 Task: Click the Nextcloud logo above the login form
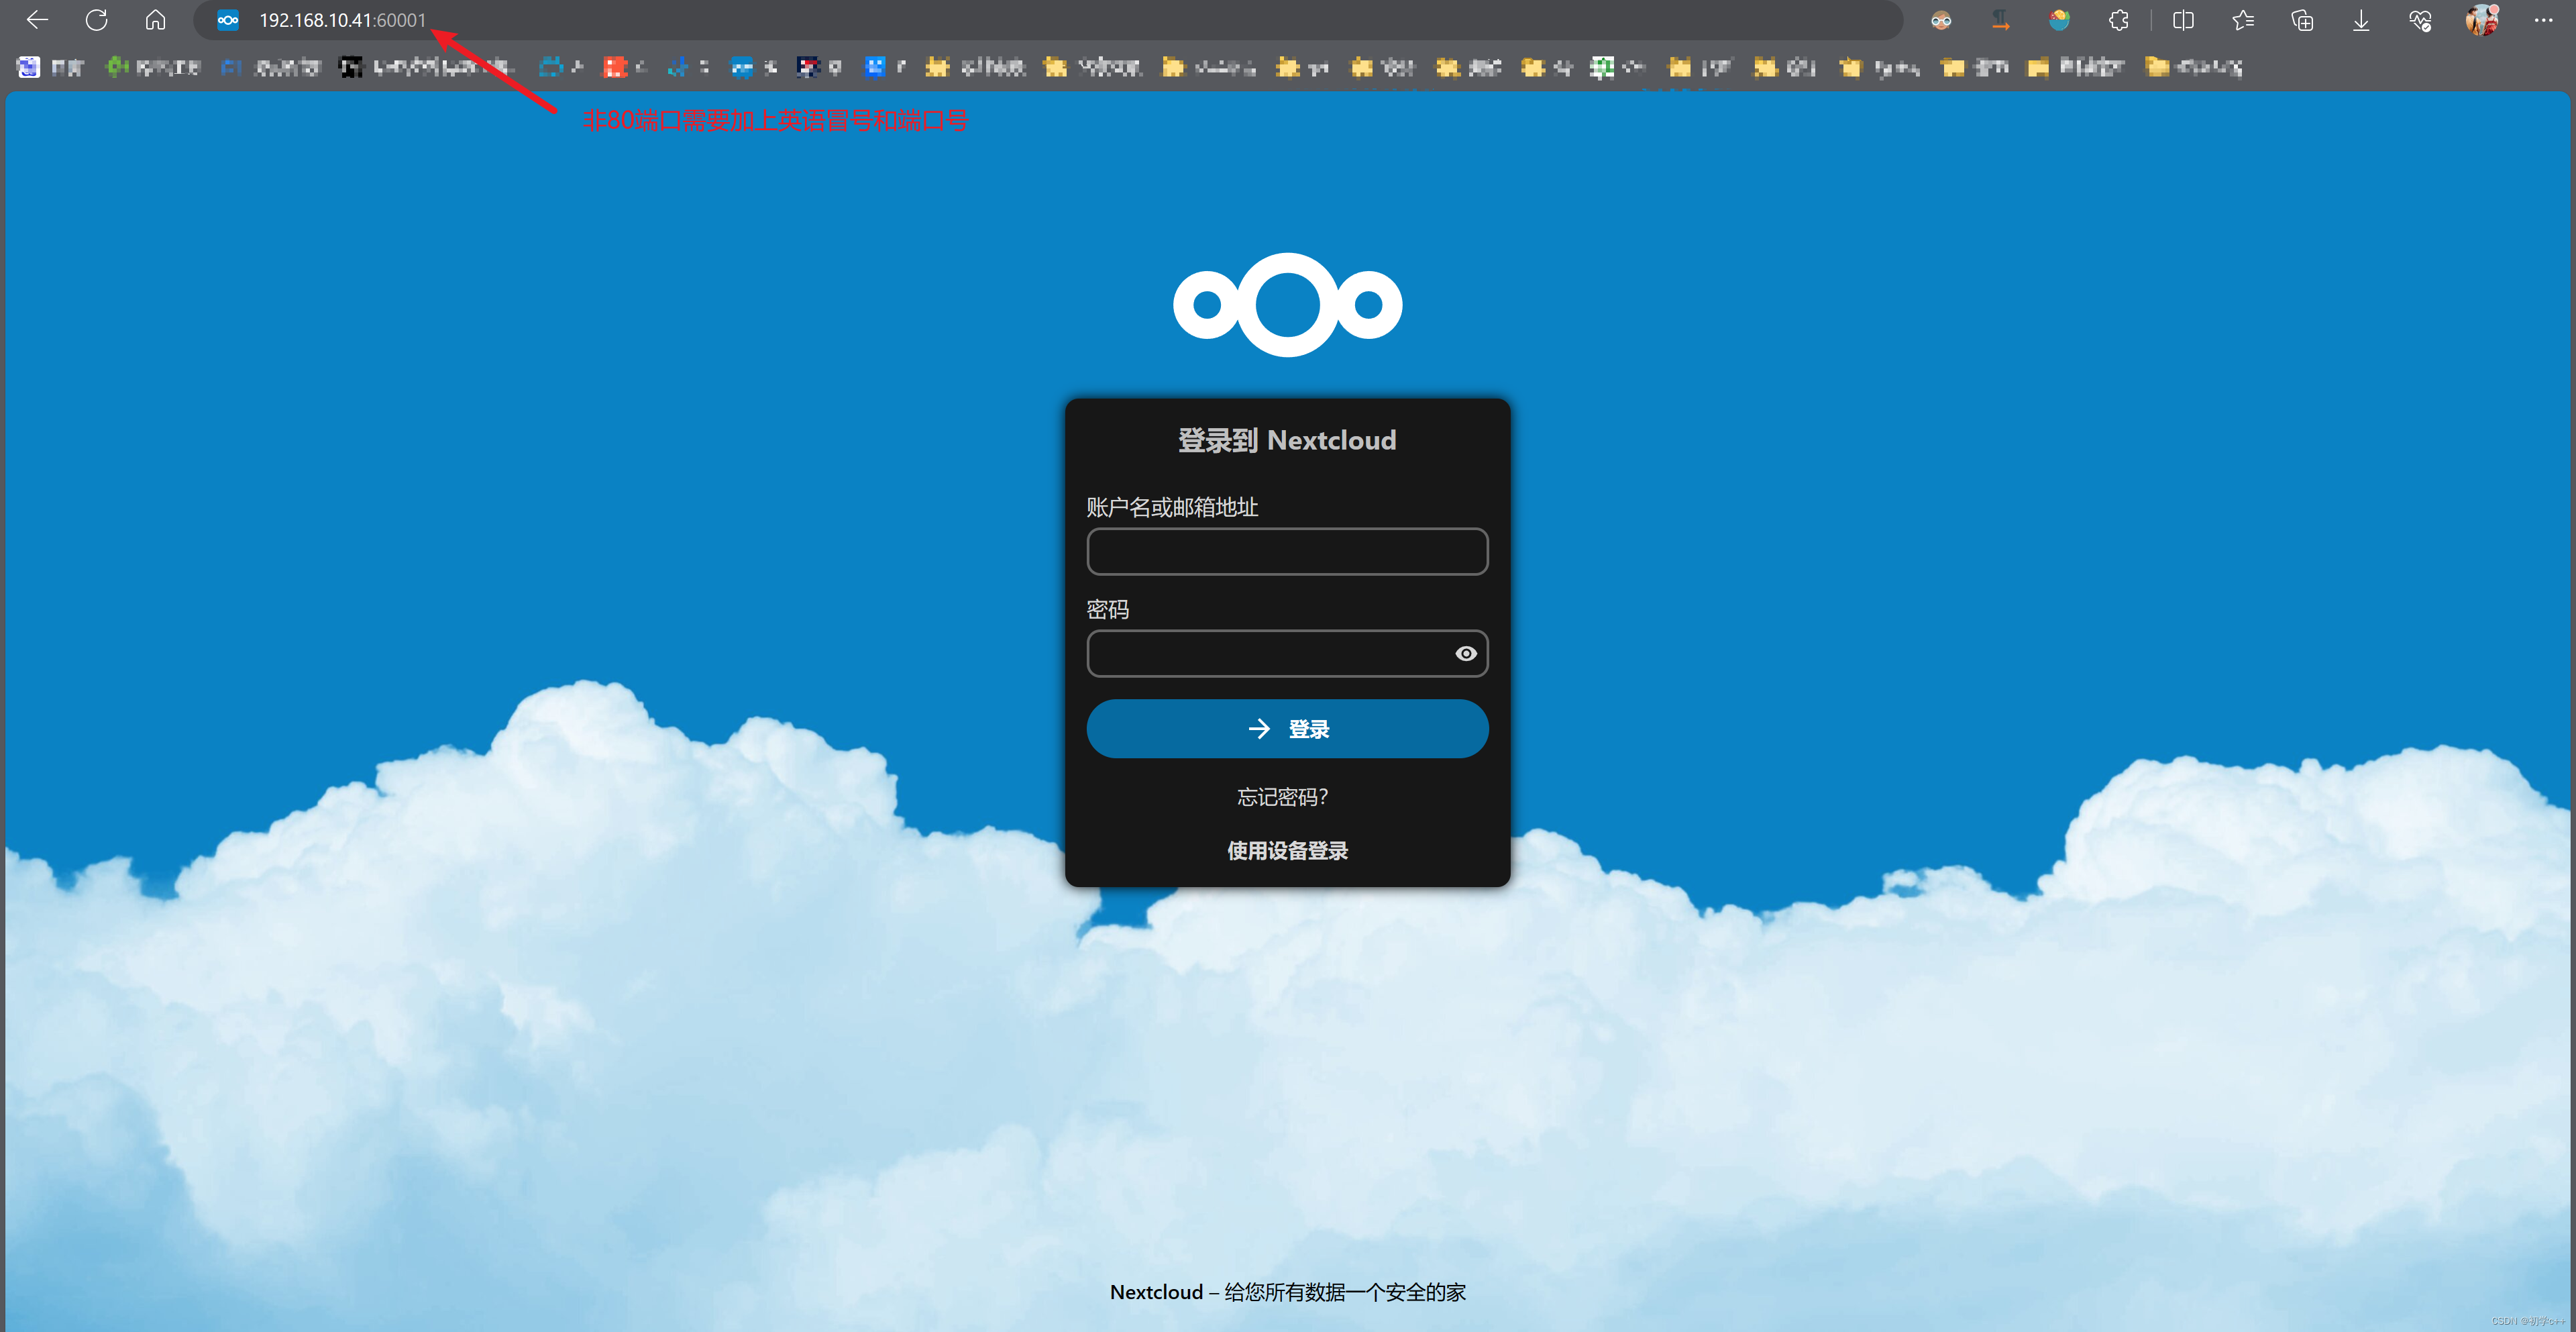(1287, 304)
